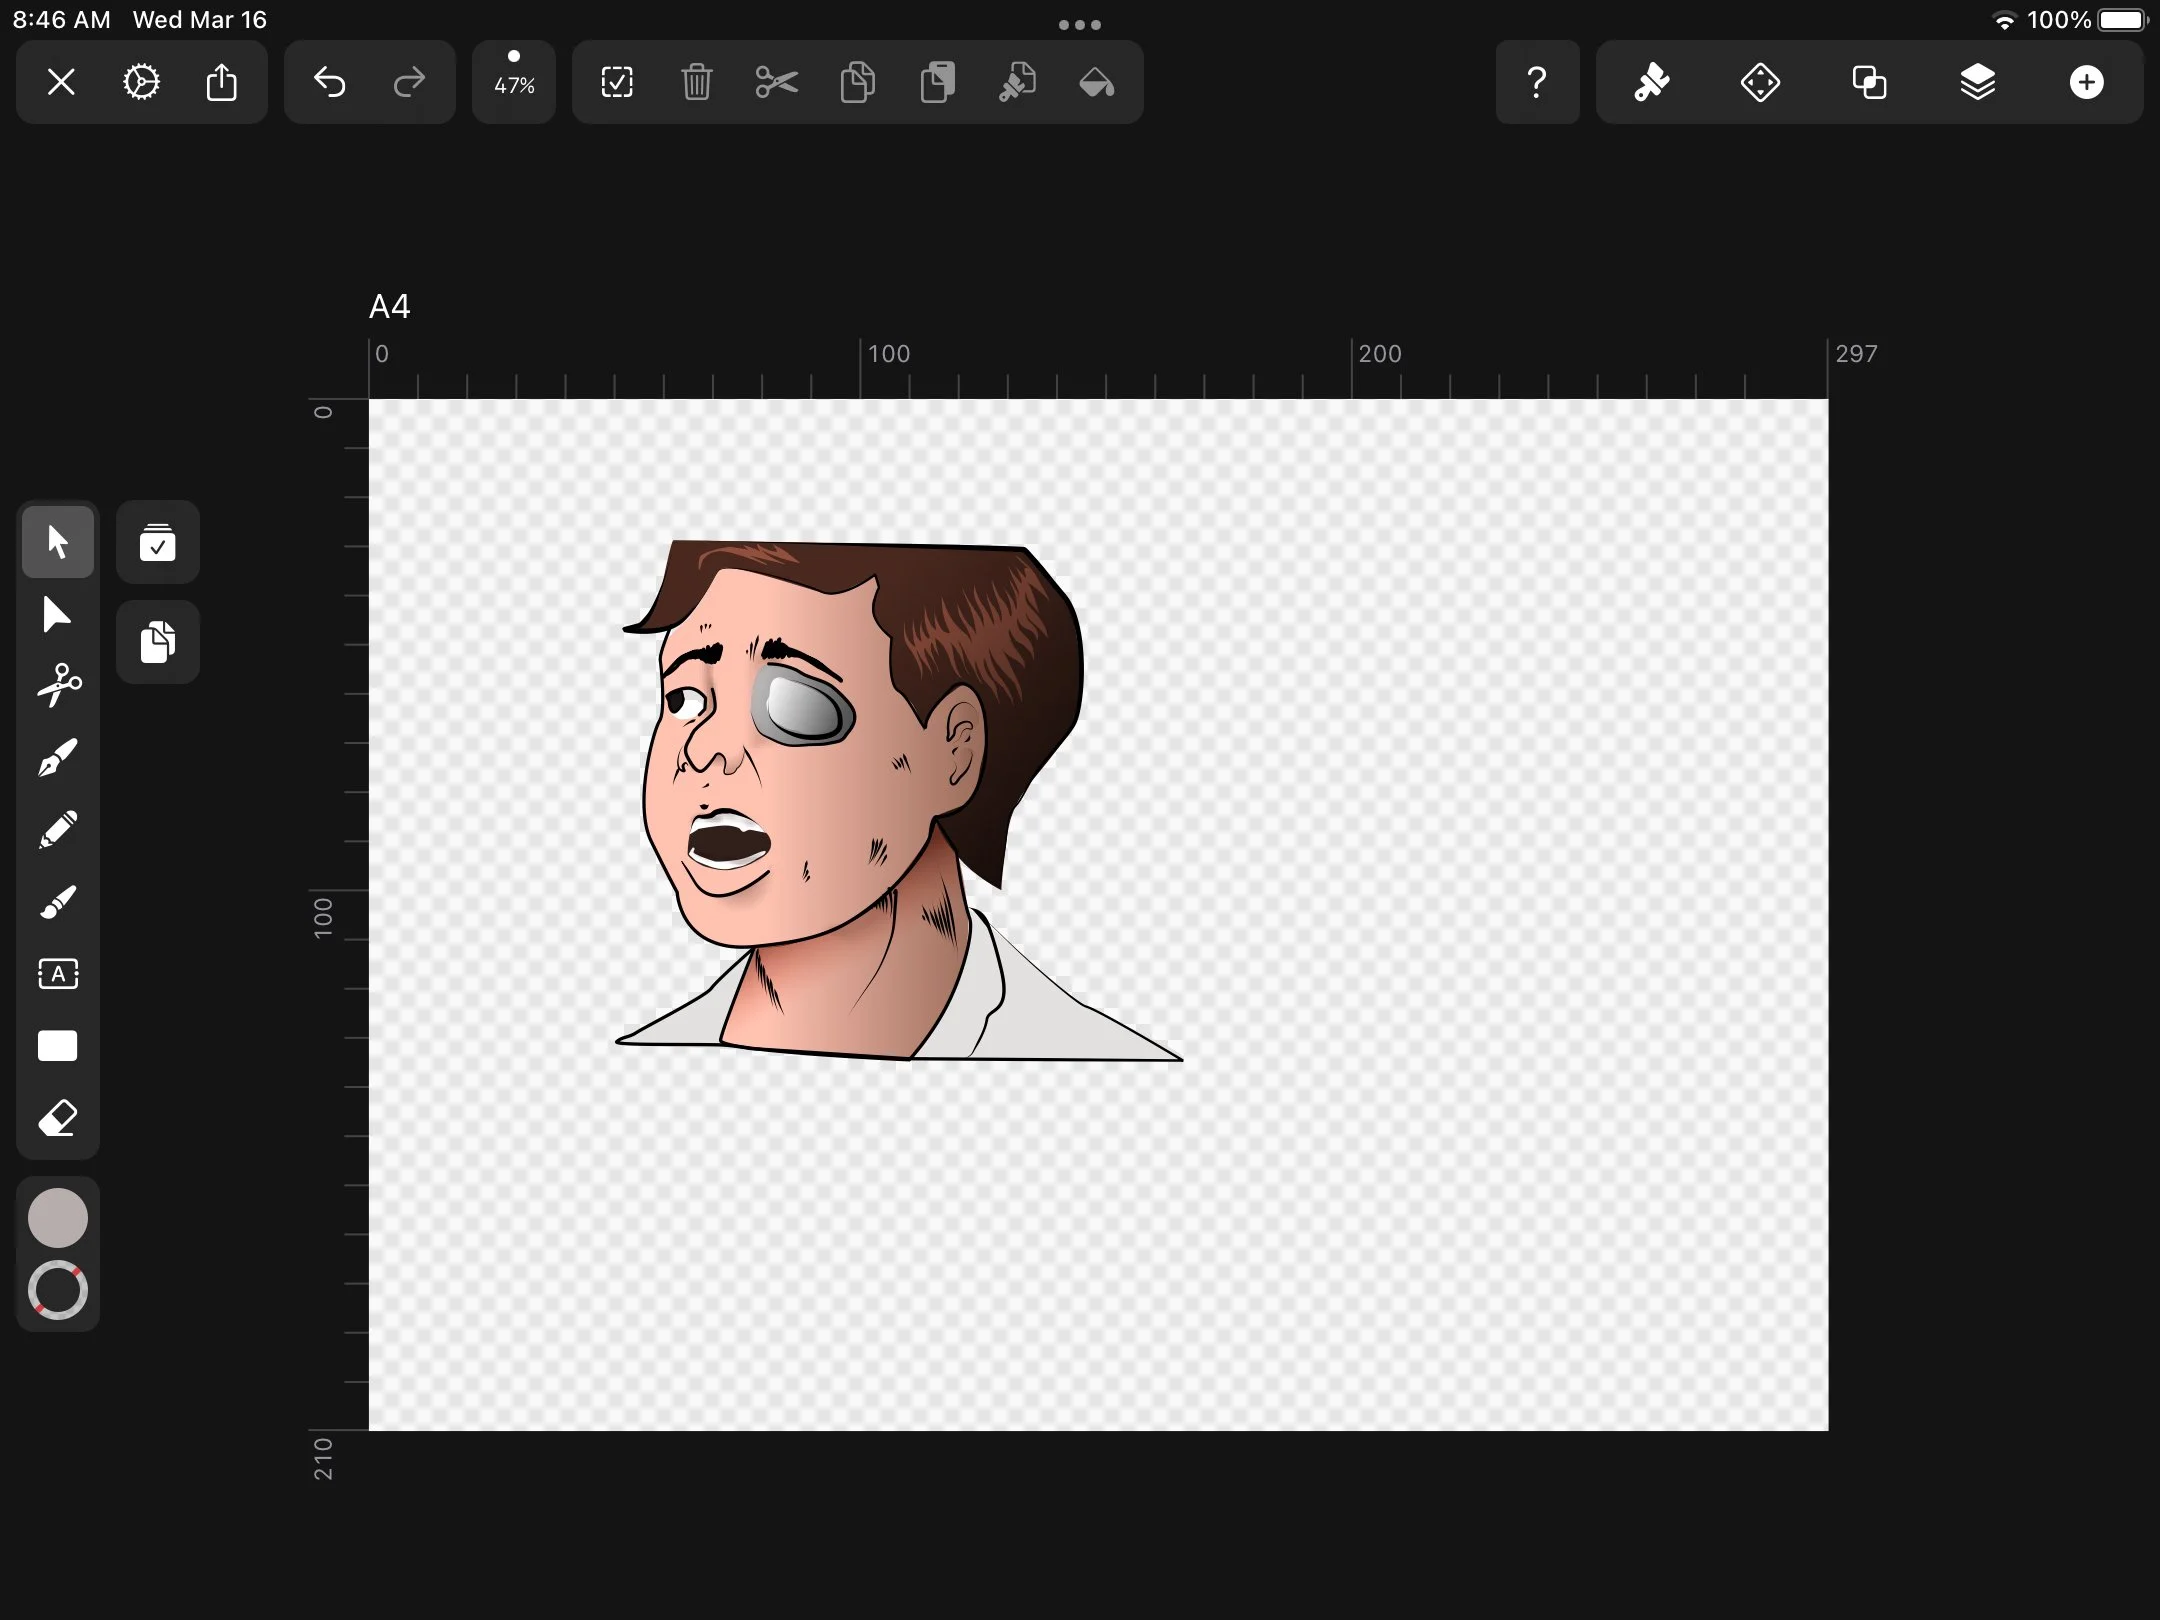Open the Arrange tab

[1760, 82]
